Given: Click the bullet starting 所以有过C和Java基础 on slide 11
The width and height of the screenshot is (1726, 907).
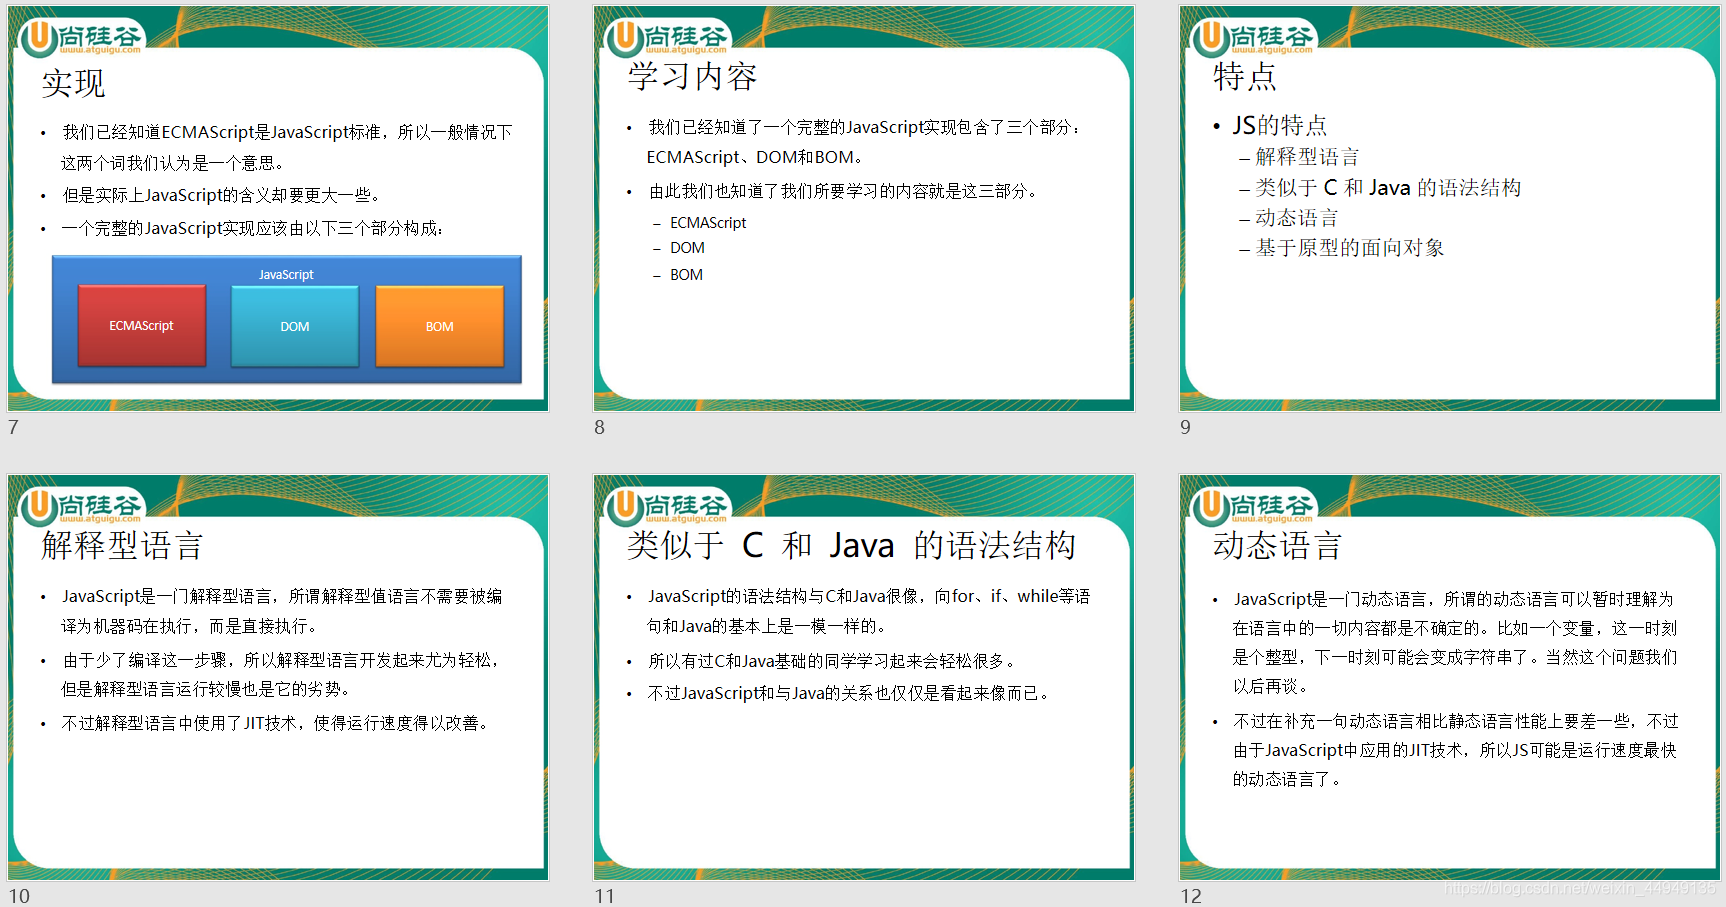Looking at the screenshot, I should [x=834, y=661].
